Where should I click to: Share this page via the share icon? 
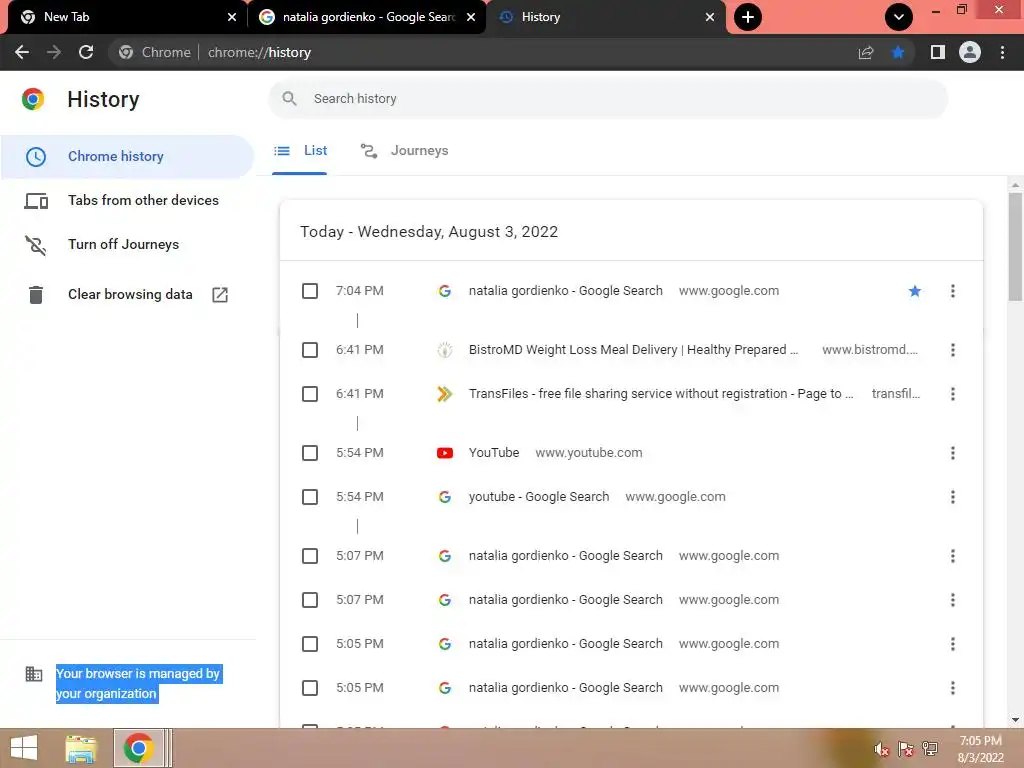[x=866, y=52]
